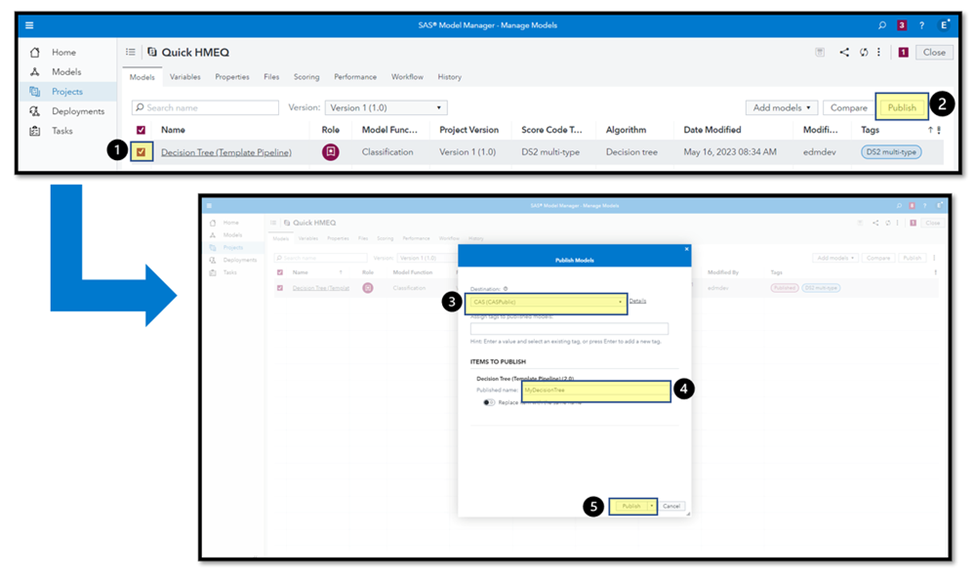Uncheck the Decision Tree row checkbox in top window
Screen dimensions: 975x578
pos(141,152)
